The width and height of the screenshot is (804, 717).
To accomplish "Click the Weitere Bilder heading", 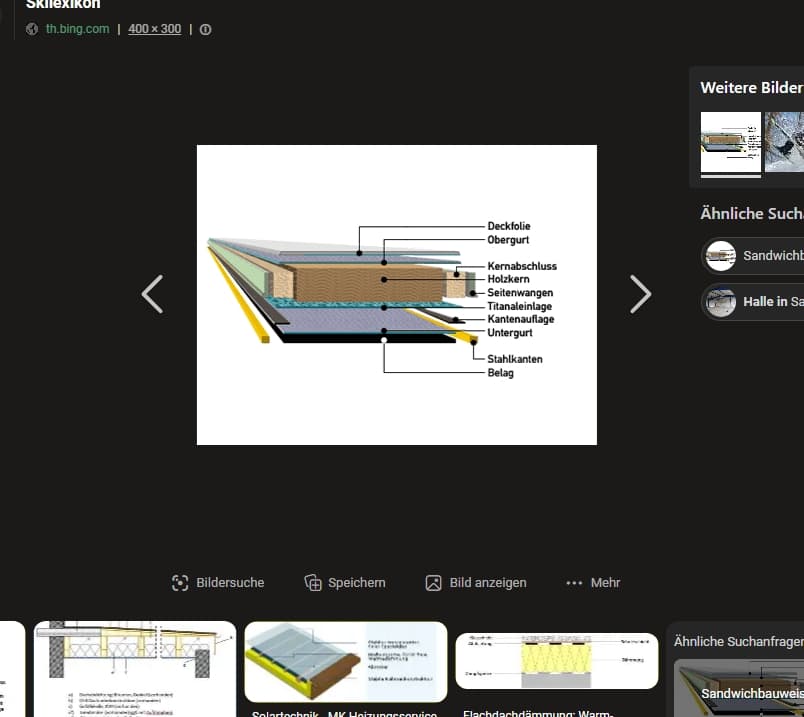I will click(752, 88).
